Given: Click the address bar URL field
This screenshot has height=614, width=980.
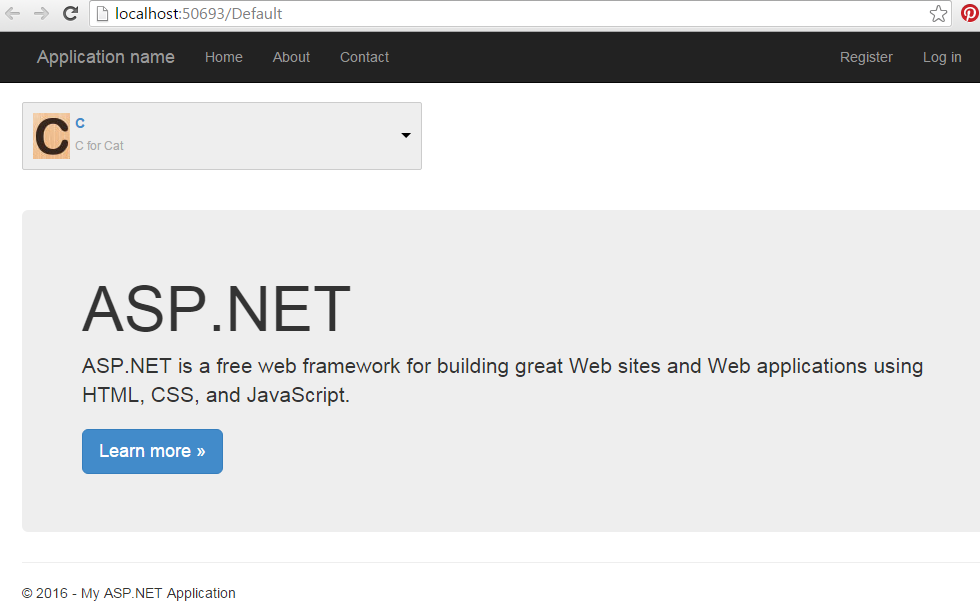Looking at the screenshot, I should click(x=520, y=14).
